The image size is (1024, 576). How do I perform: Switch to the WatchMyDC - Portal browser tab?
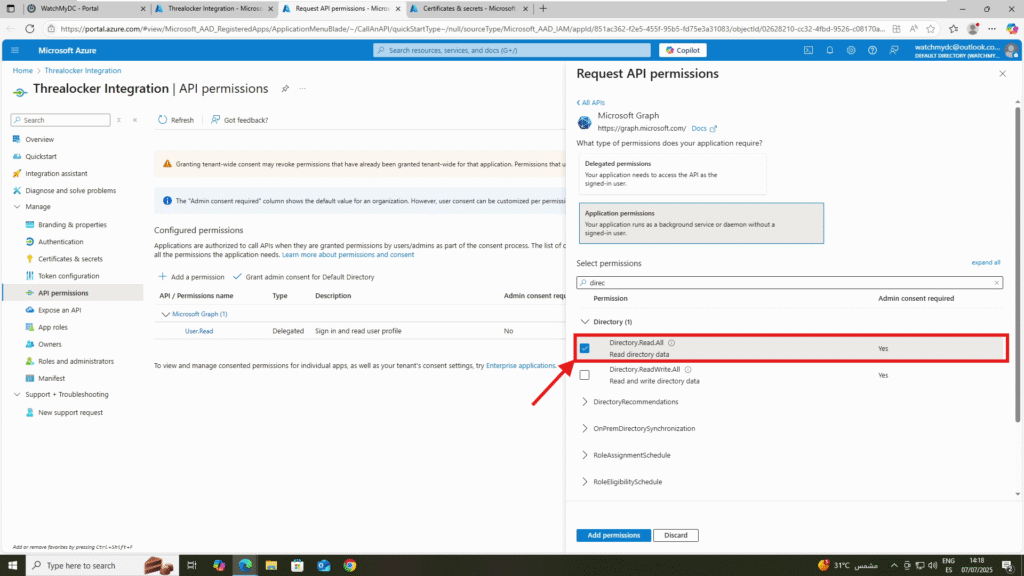tap(84, 8)
